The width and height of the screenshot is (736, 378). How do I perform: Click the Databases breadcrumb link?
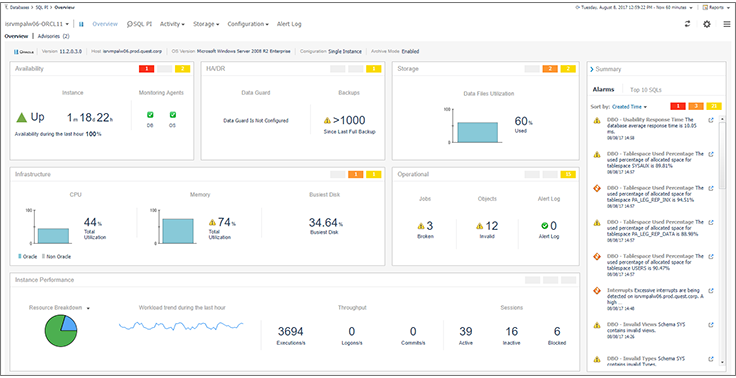point(20,8)
